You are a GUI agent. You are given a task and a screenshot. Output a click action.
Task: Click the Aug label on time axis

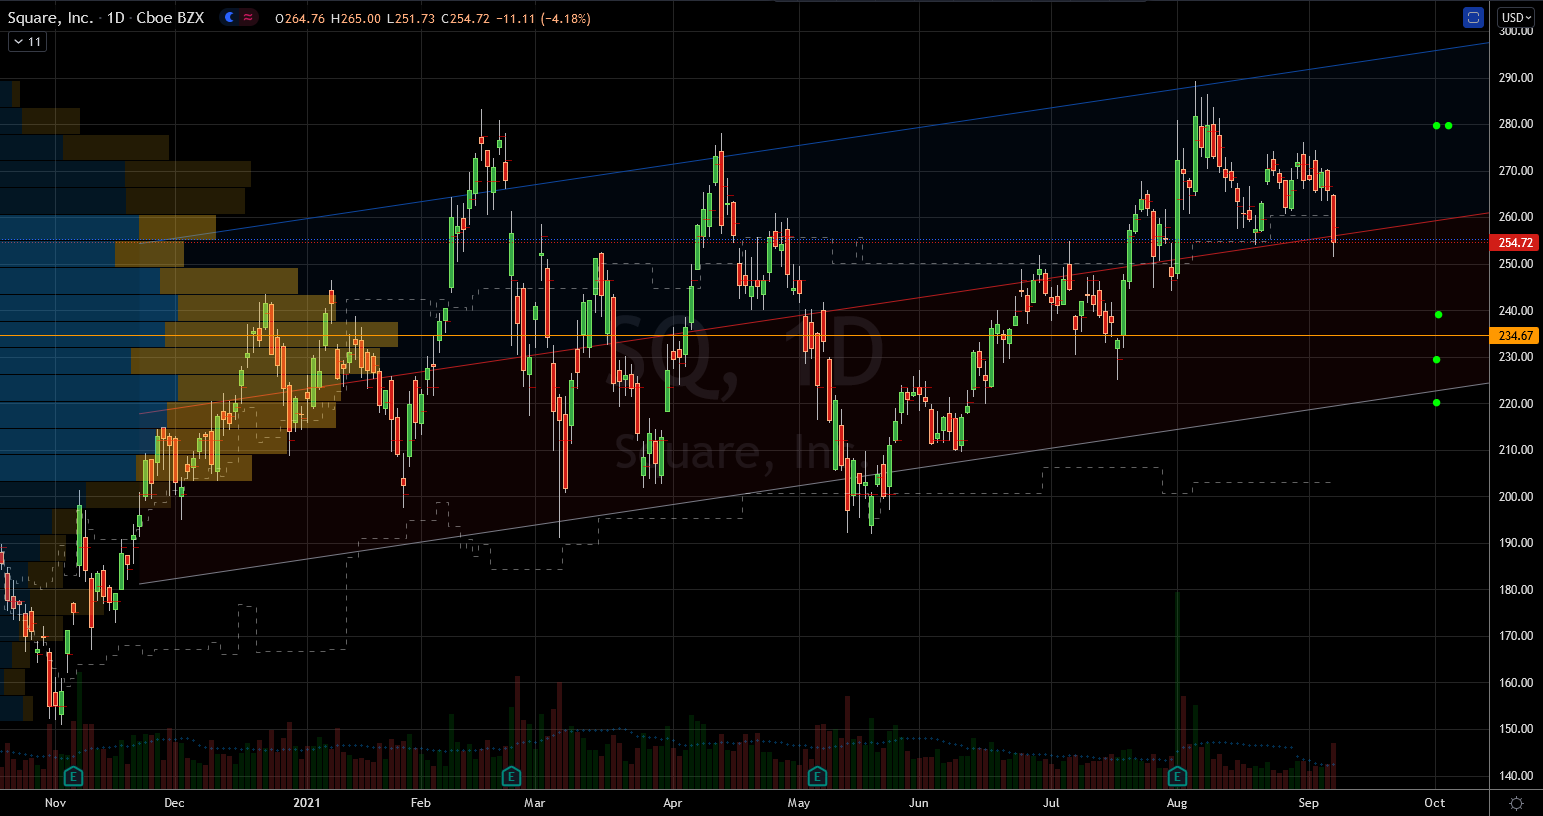pyautogui.click(x=1177, y=803)
